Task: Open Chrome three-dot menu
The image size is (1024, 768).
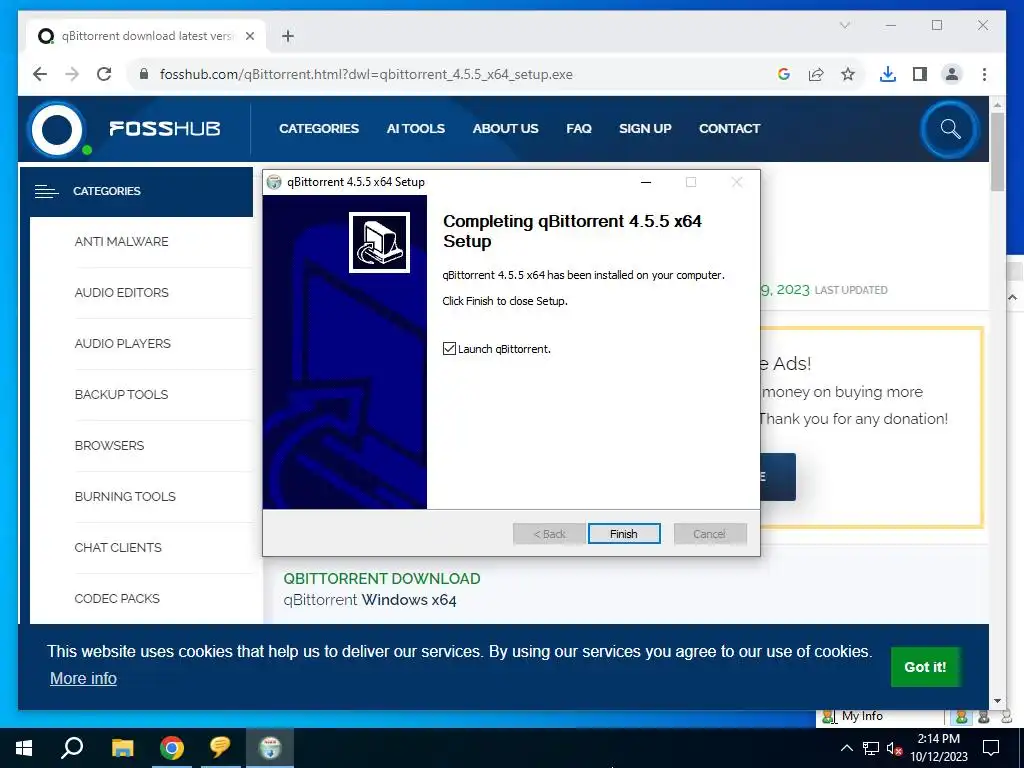Action: [x=984, y=74]
